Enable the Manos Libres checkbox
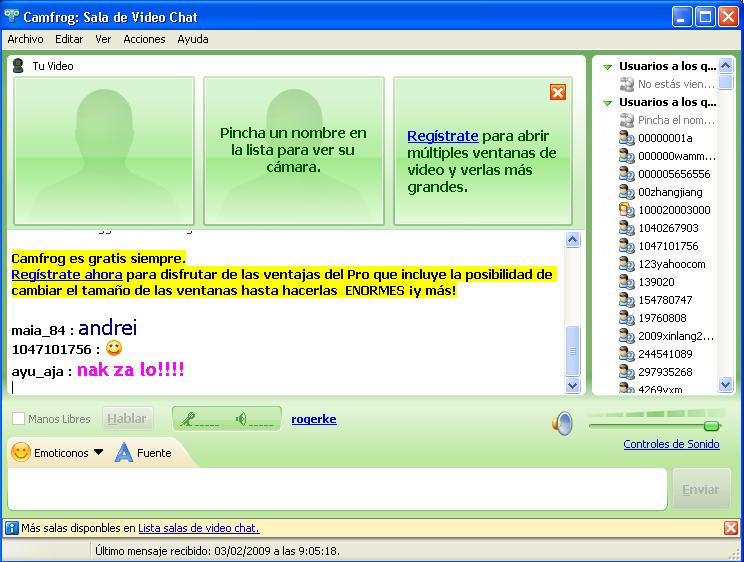Viewport: 744px width, 562px height. [18, 419]
